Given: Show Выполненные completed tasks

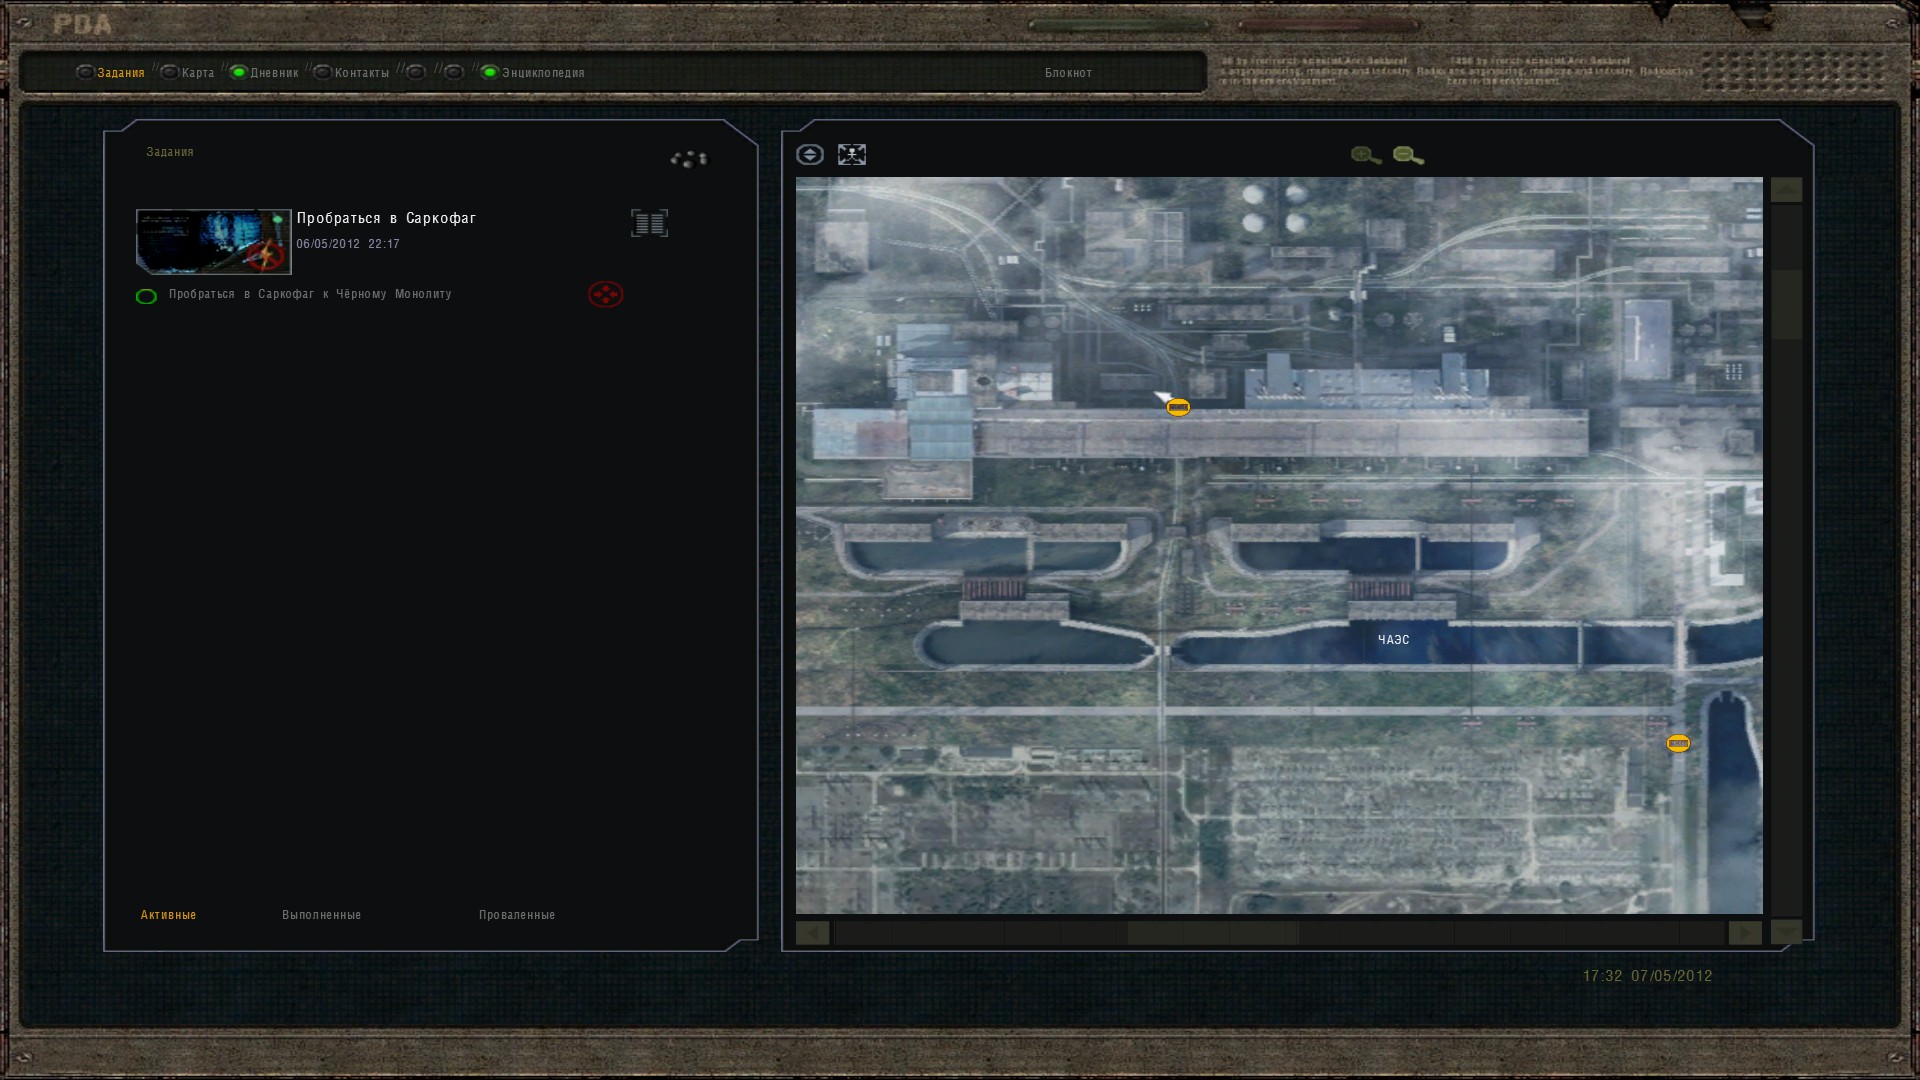Looking at the screenshot, I should coord(321,915).
